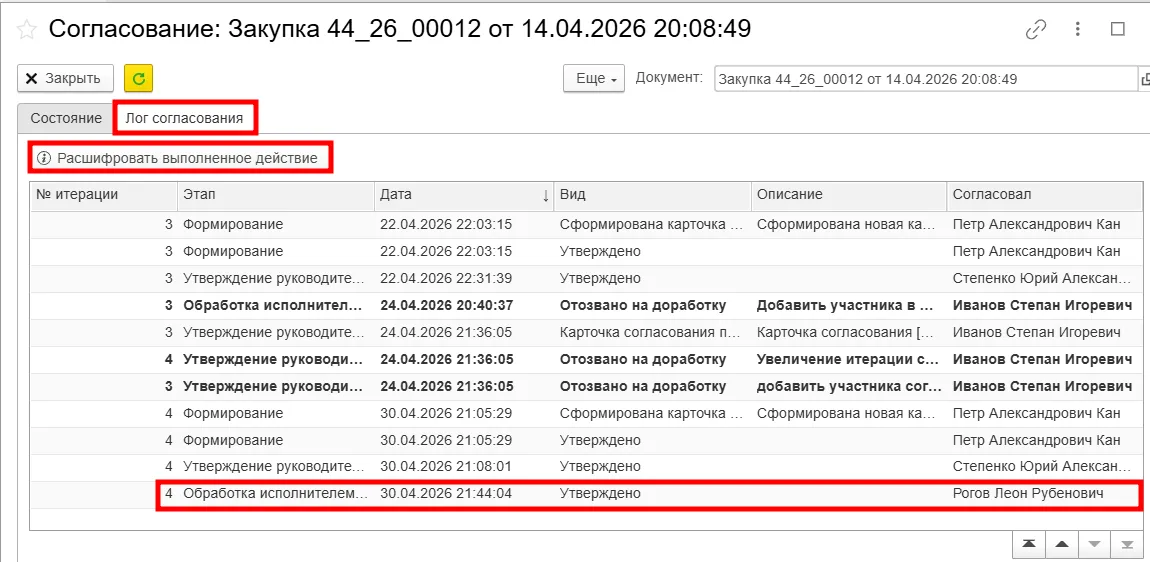Click 'Карточка согласования п...' Вид cell
The image size is (1150, 562).
point(653,332)
